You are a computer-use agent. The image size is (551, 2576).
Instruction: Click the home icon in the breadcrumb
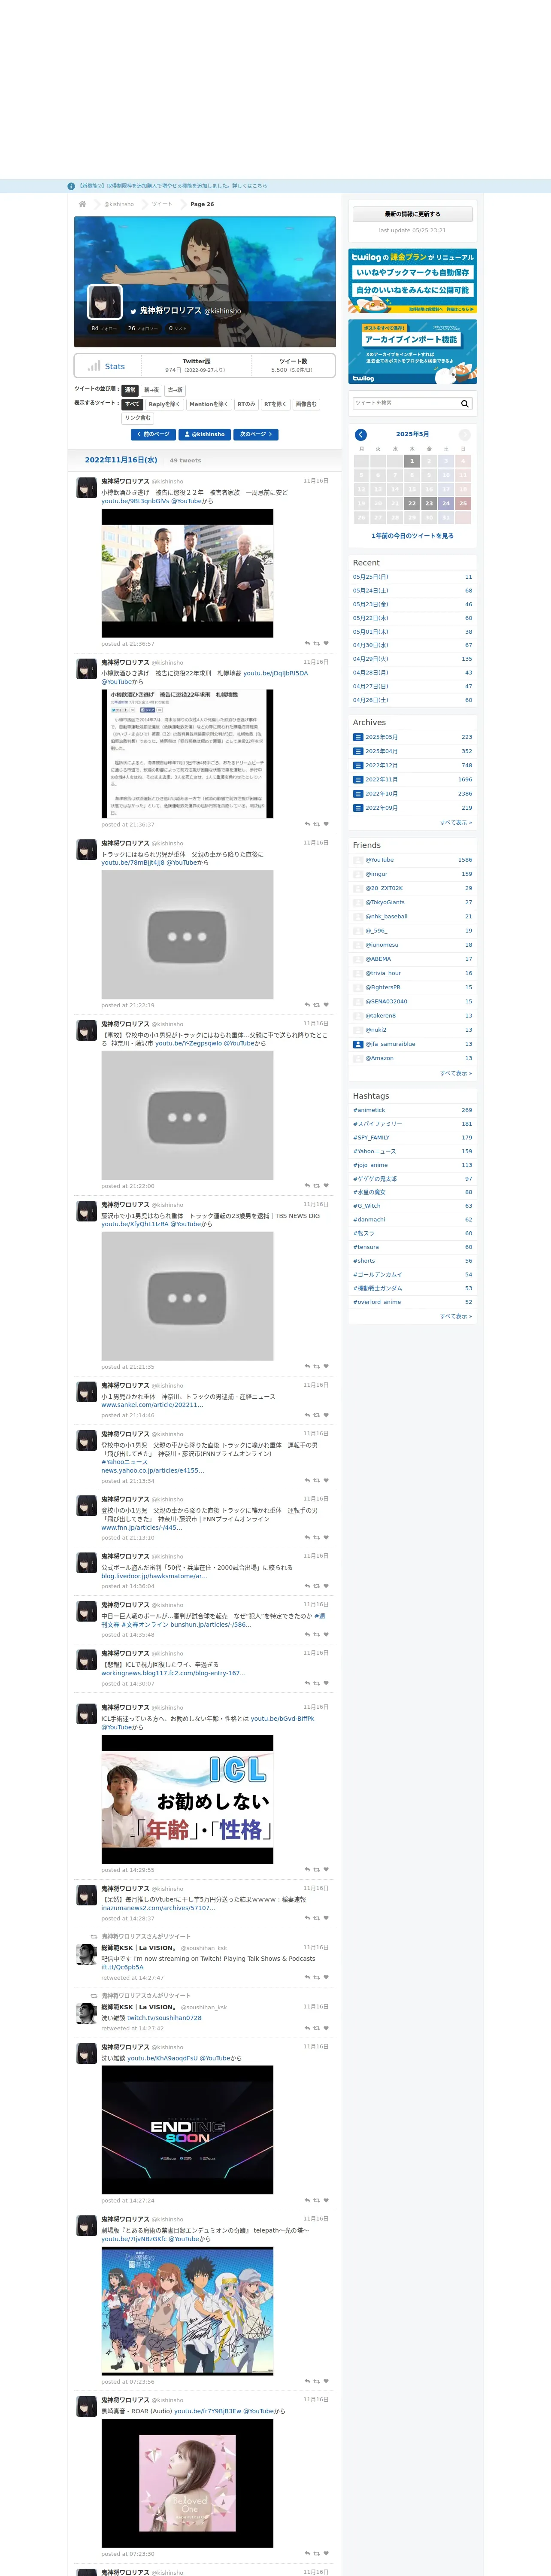pos(82,204)
